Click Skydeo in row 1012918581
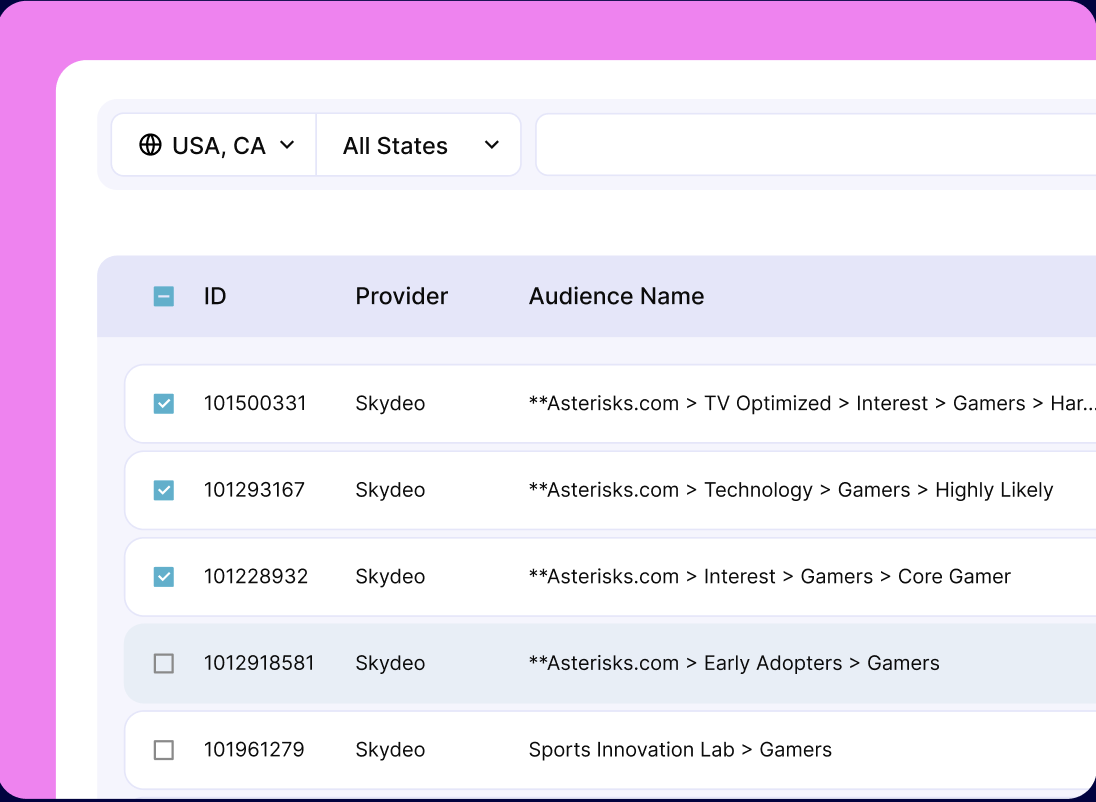Screen dimensions: 1096x802 pyautogui.click(x=390, y=663)
